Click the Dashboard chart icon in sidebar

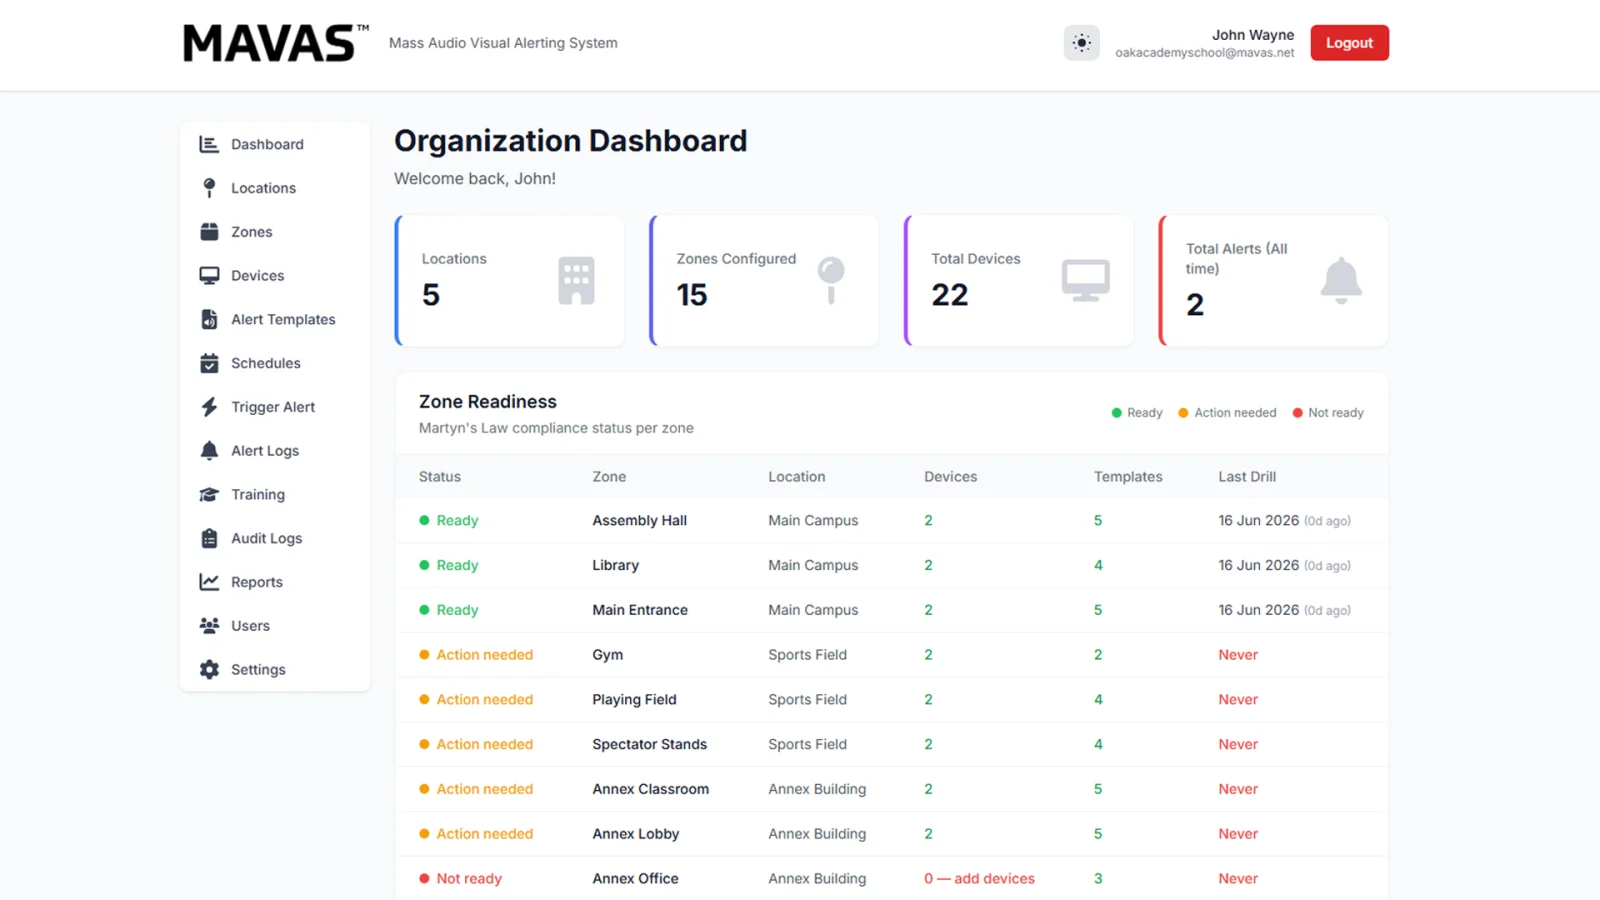point(209,144)
